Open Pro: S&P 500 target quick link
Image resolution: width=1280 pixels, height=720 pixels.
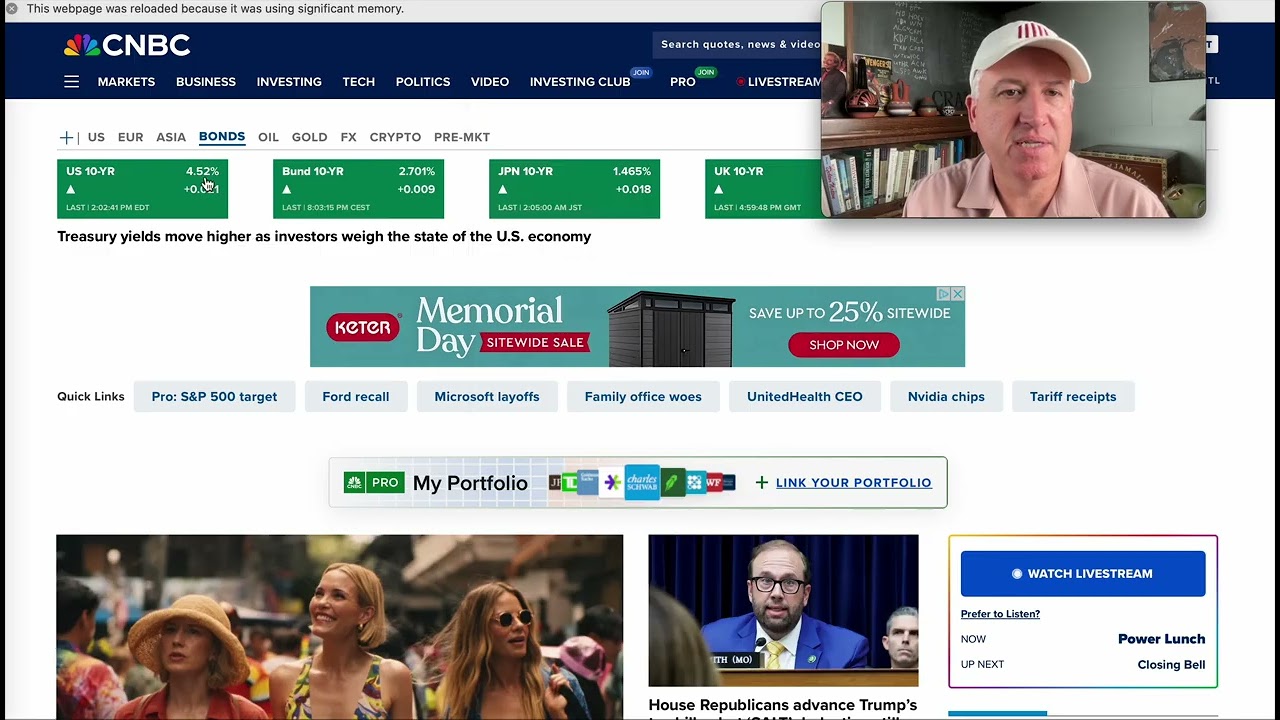[214, 397]
